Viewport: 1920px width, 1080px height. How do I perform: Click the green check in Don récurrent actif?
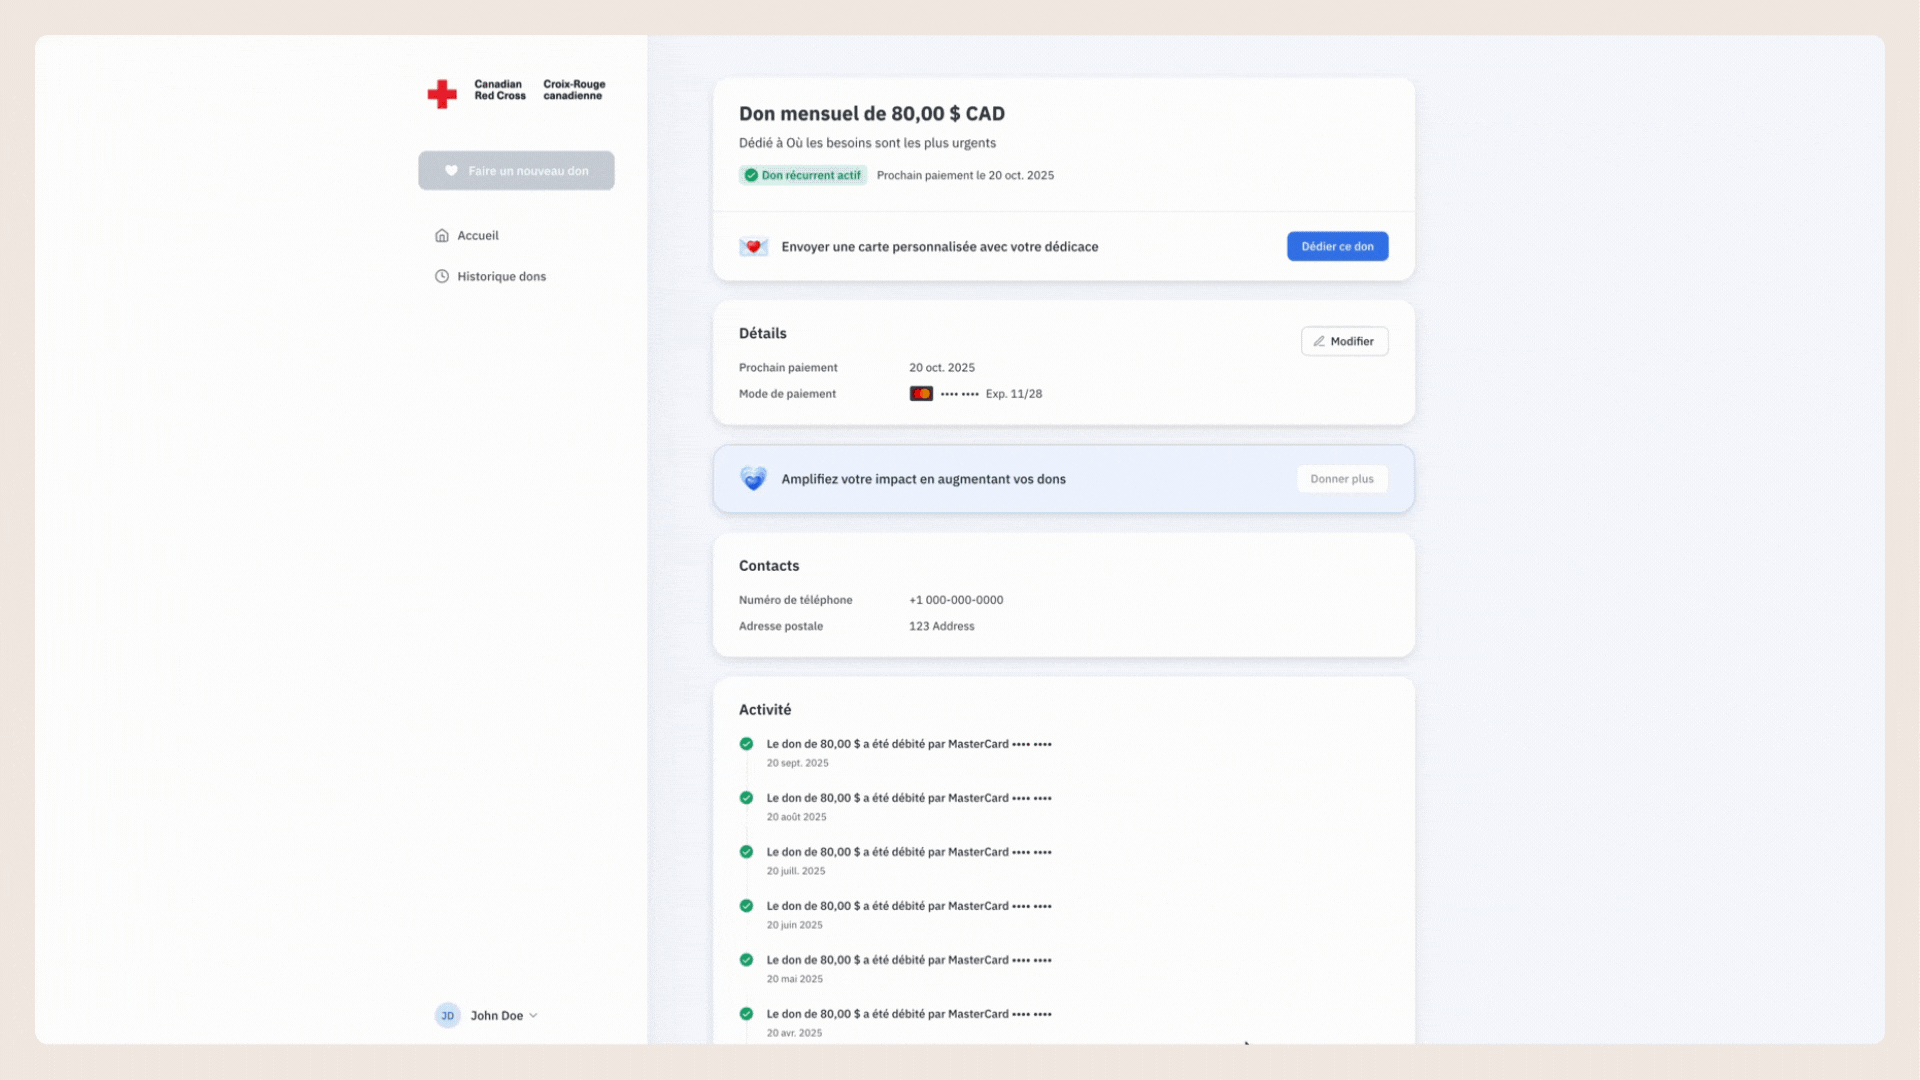751,175
